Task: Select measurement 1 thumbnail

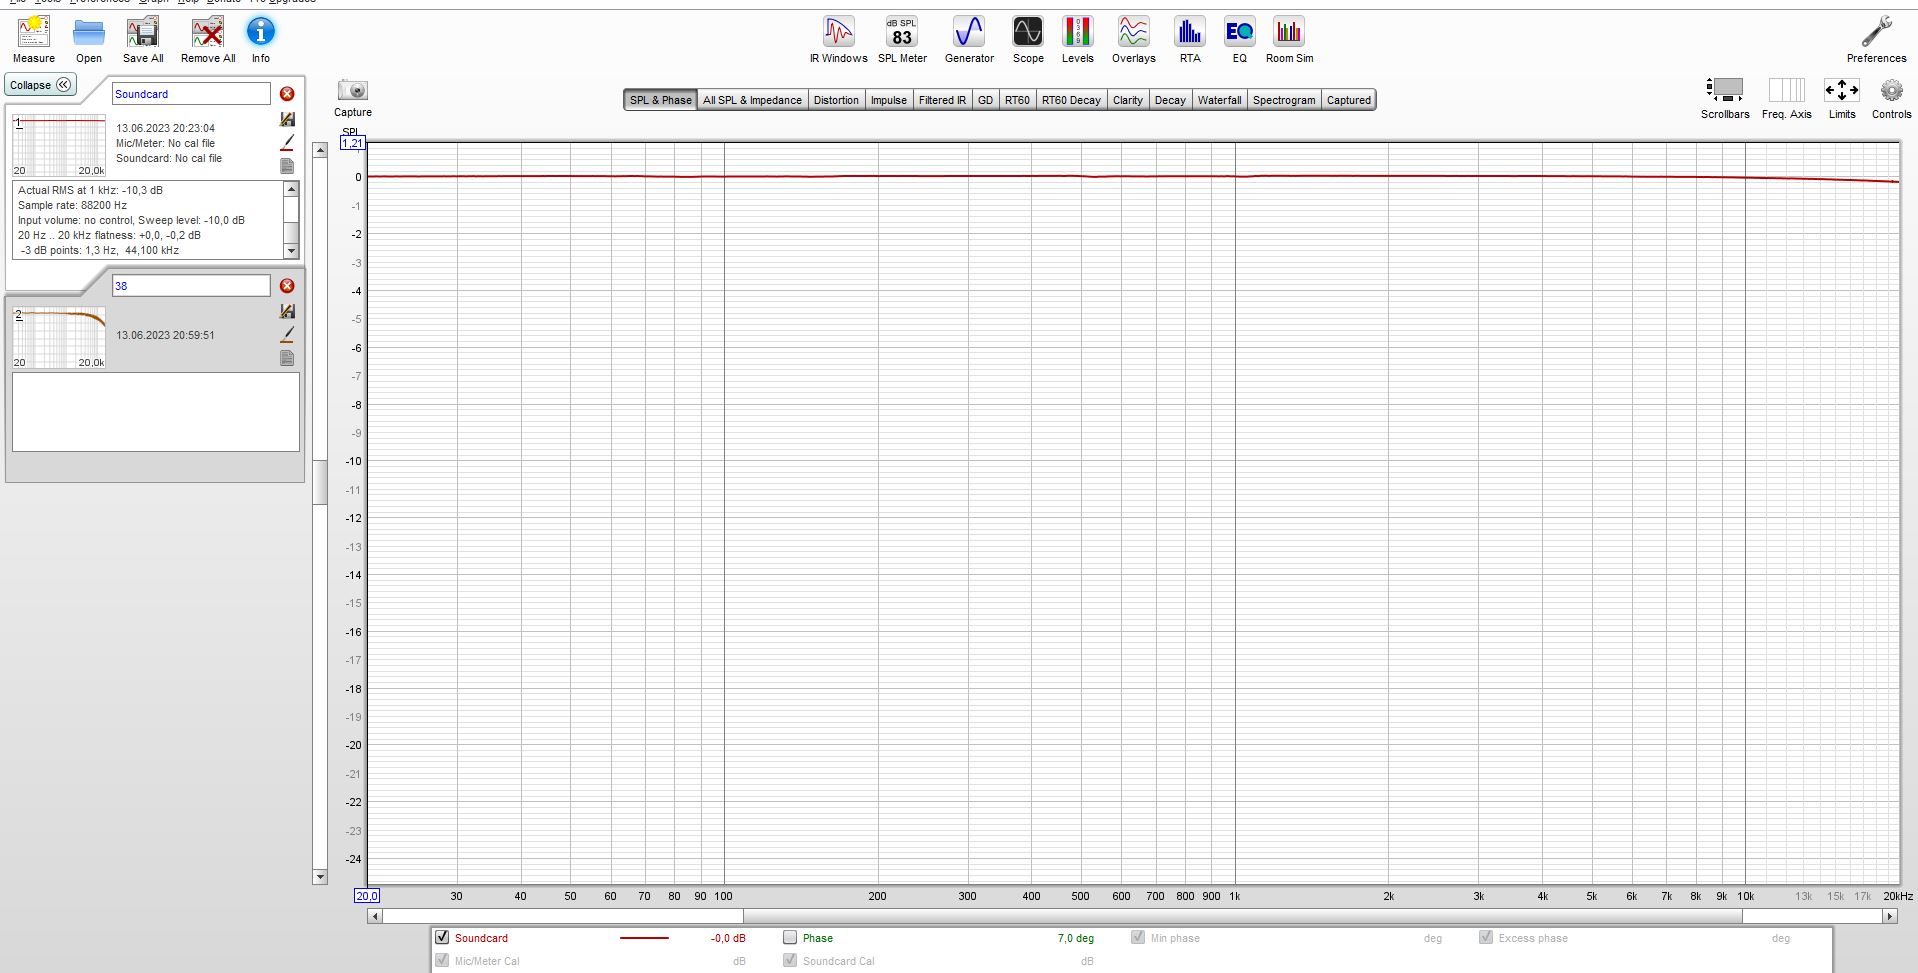Action: (x=59, y=146)
